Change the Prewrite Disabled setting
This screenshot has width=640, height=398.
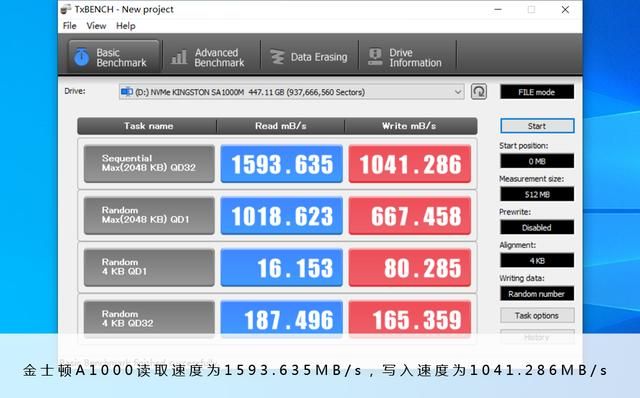[x=537, y=227]
